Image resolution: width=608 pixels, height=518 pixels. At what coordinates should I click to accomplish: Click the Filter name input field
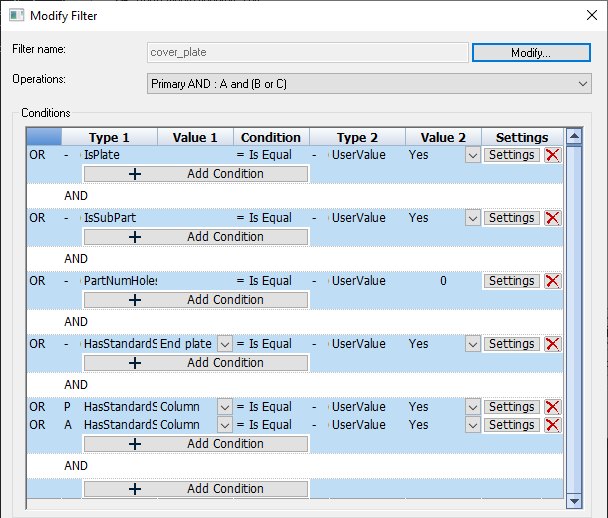307,52
